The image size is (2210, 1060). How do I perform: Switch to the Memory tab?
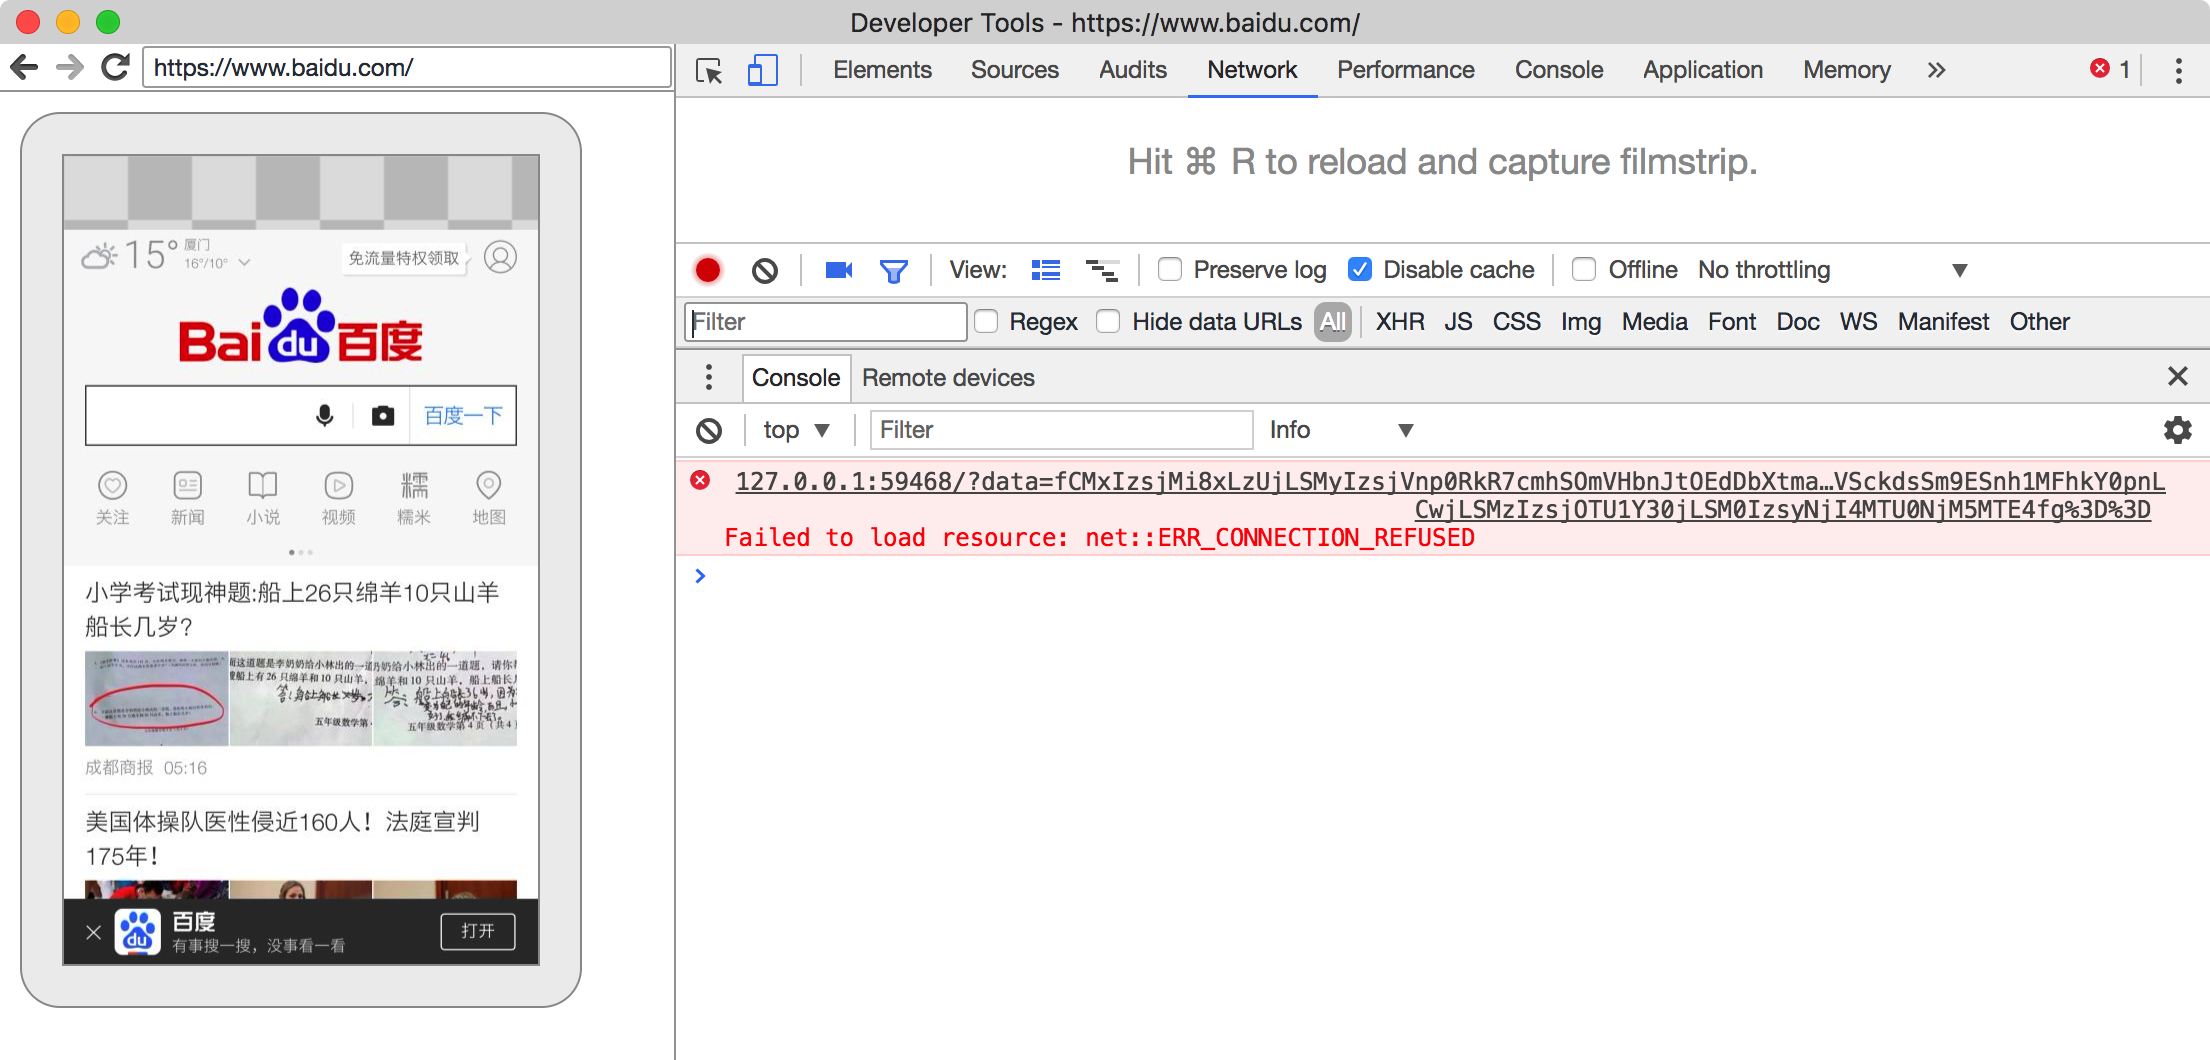point(1846,70)
